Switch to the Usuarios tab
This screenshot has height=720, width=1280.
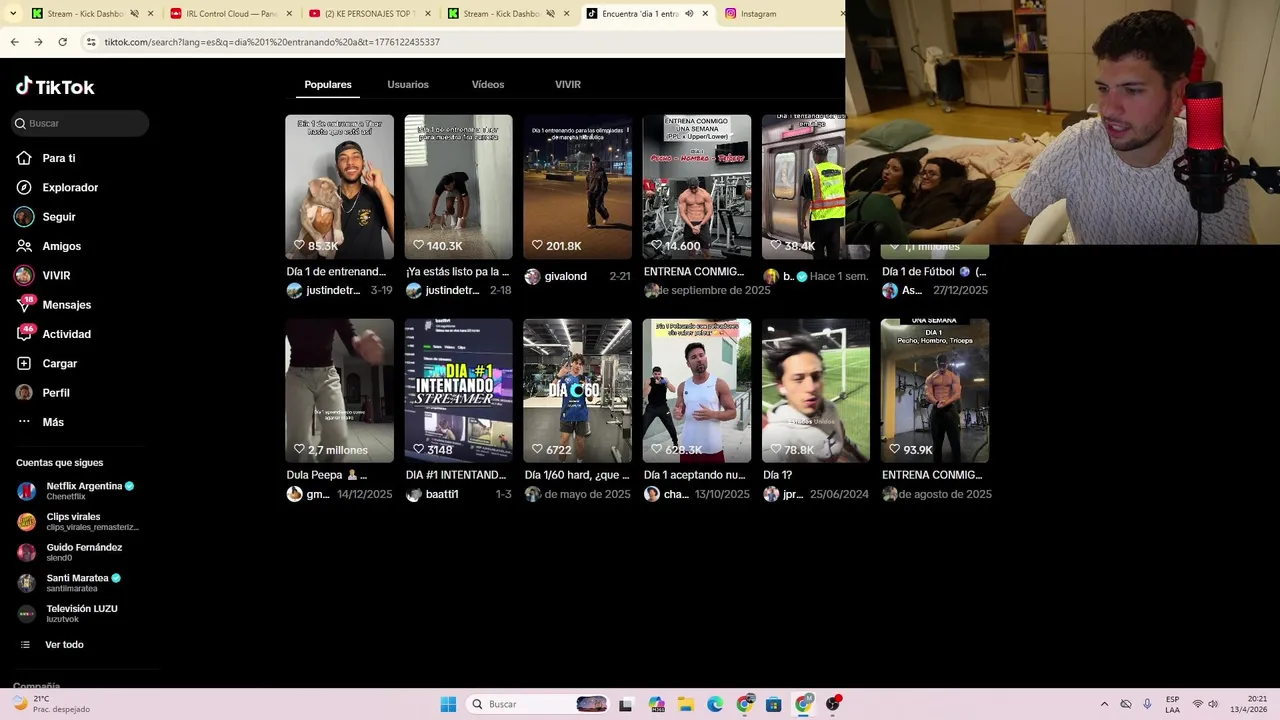pos(408,85)
